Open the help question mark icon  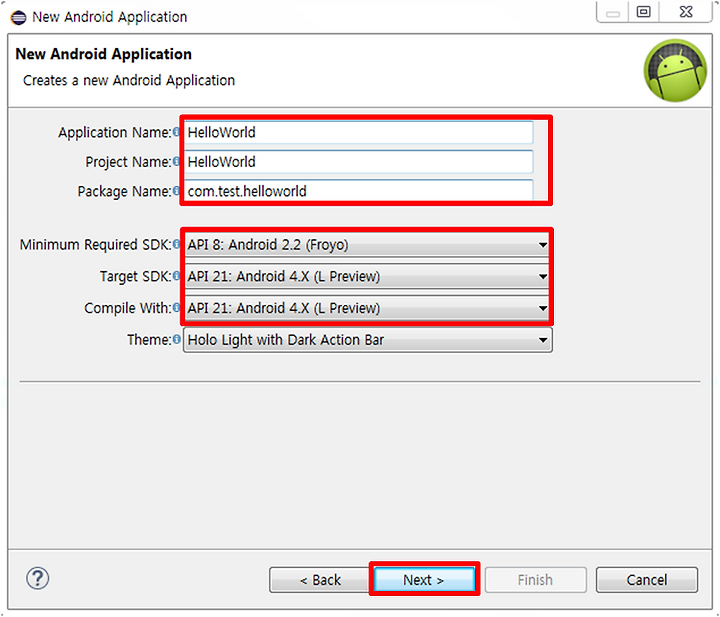[x=37, y=578]
